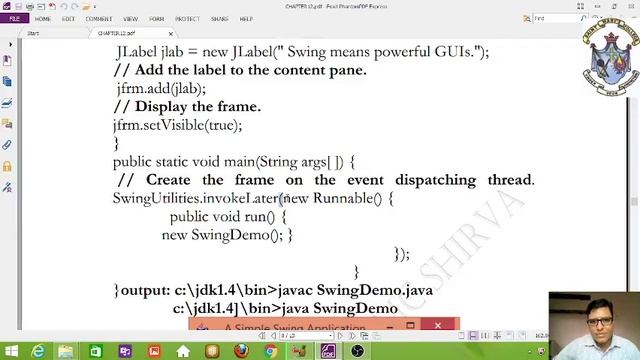Click the advanced search icon beside Find box
640x360 pixels.
click(527, 18)
